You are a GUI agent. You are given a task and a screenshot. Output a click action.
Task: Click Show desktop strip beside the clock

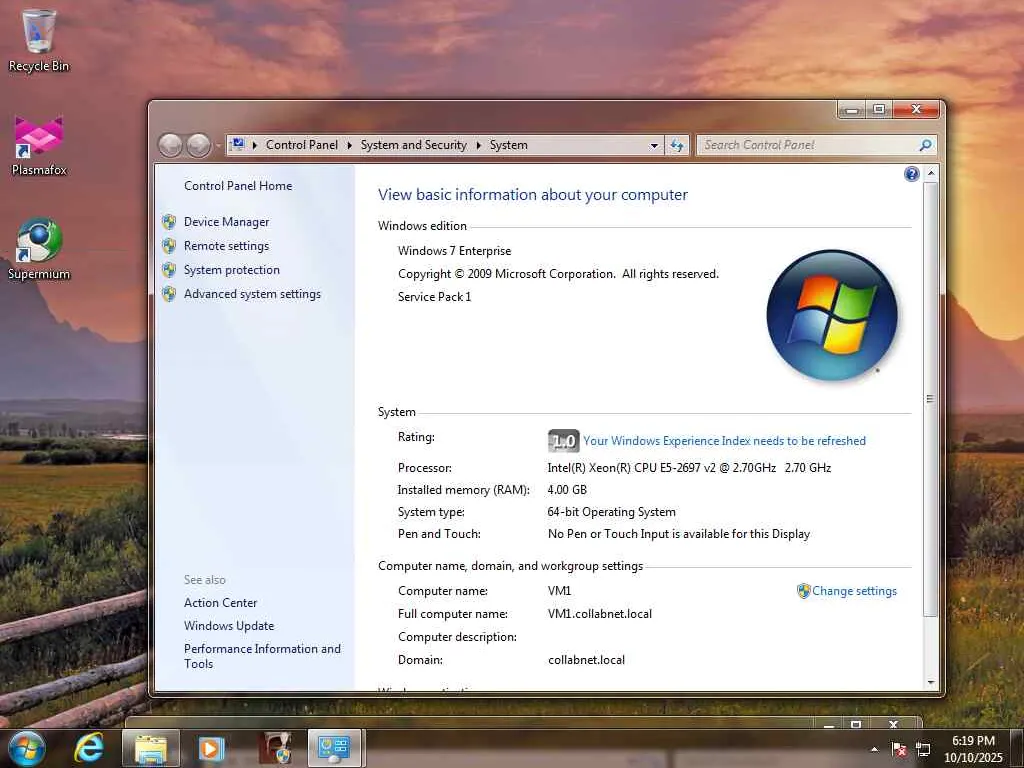tap(1017, 748)
